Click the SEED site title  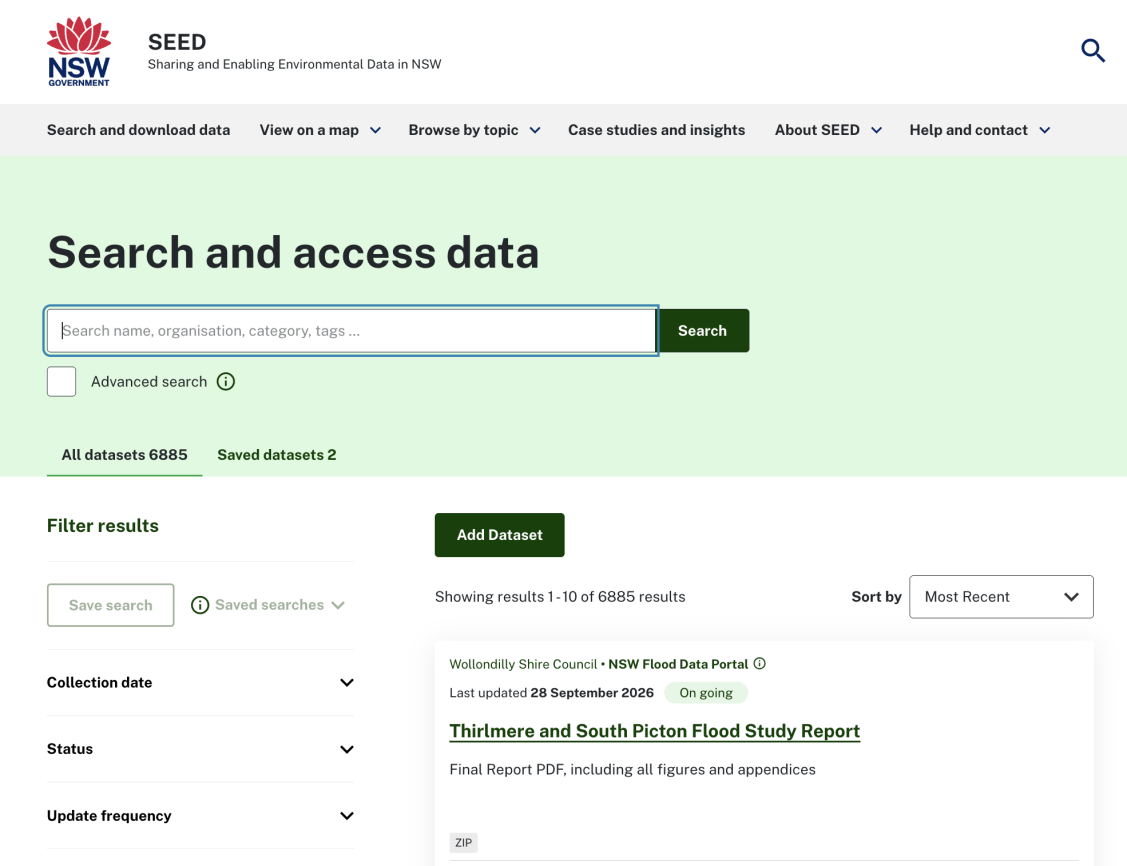[177, 42]
